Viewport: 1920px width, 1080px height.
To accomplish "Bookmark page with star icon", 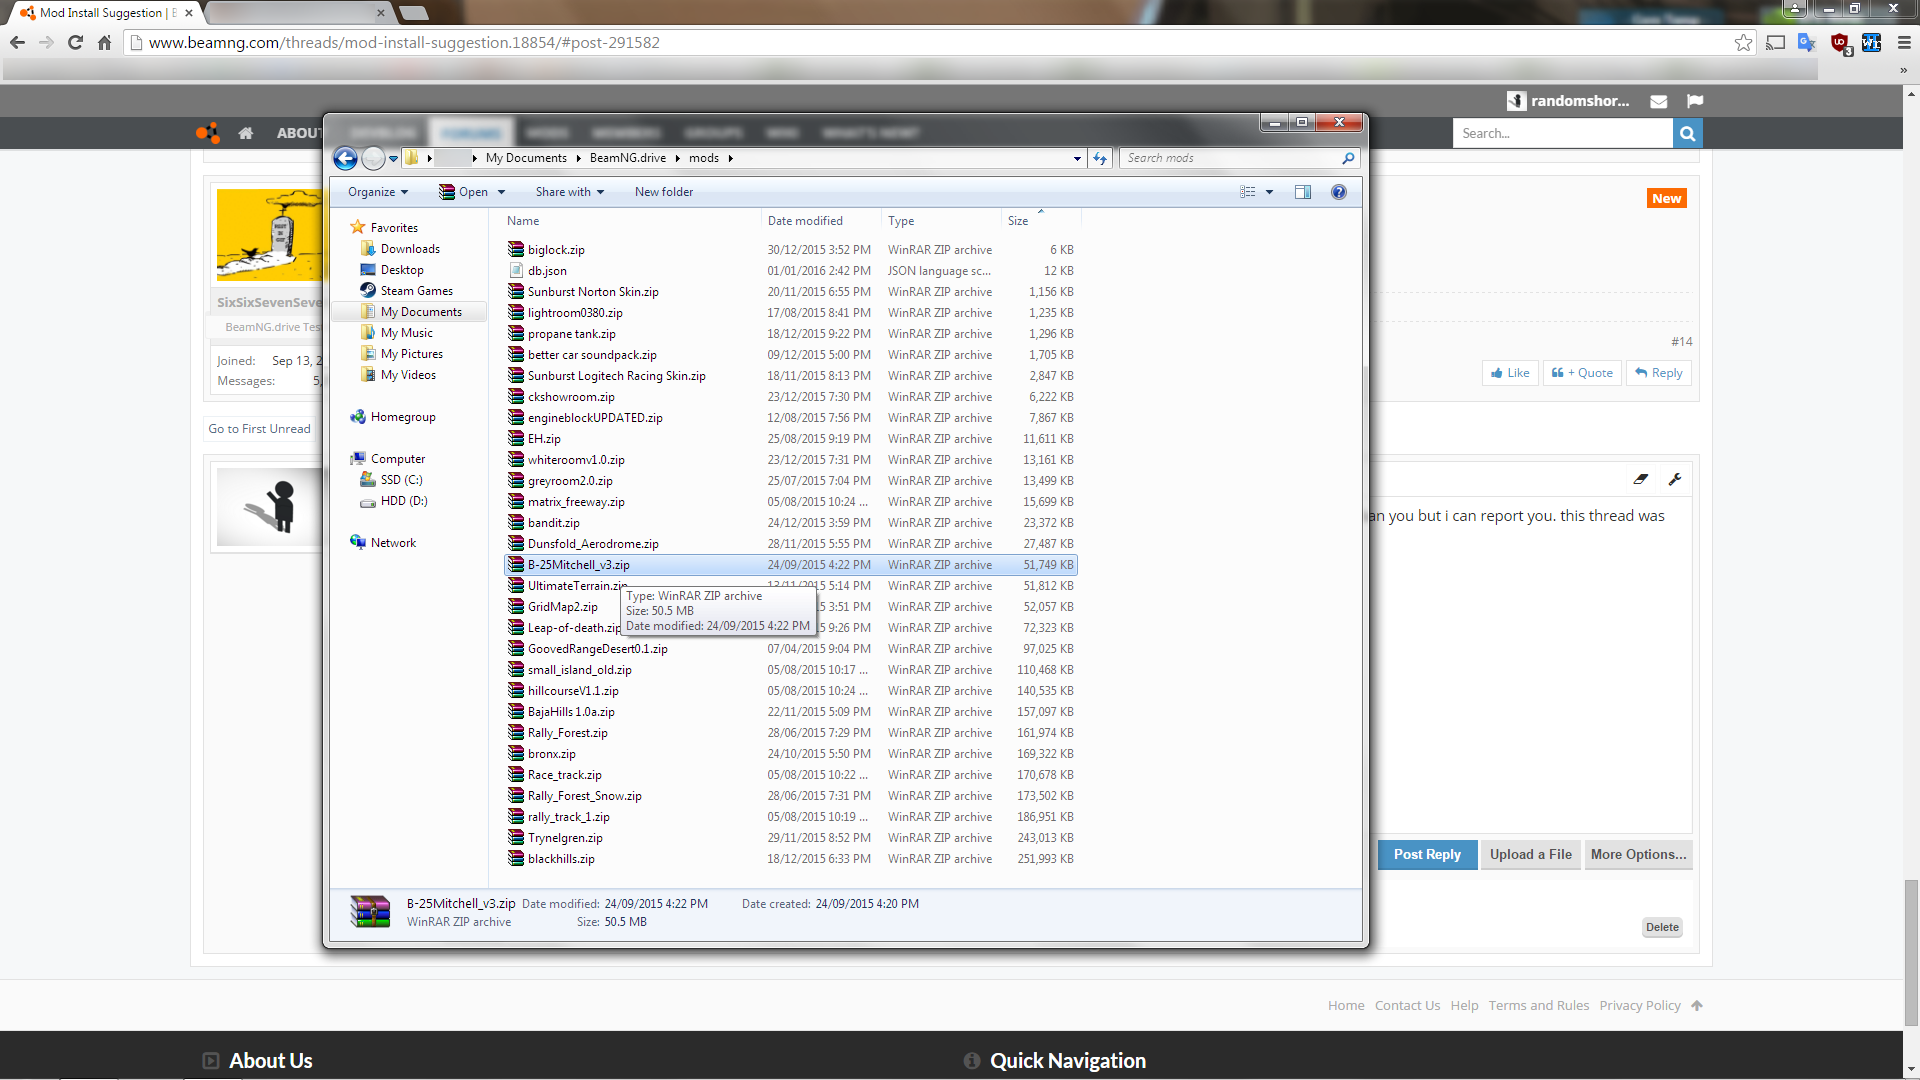I will pos(1743,42).
